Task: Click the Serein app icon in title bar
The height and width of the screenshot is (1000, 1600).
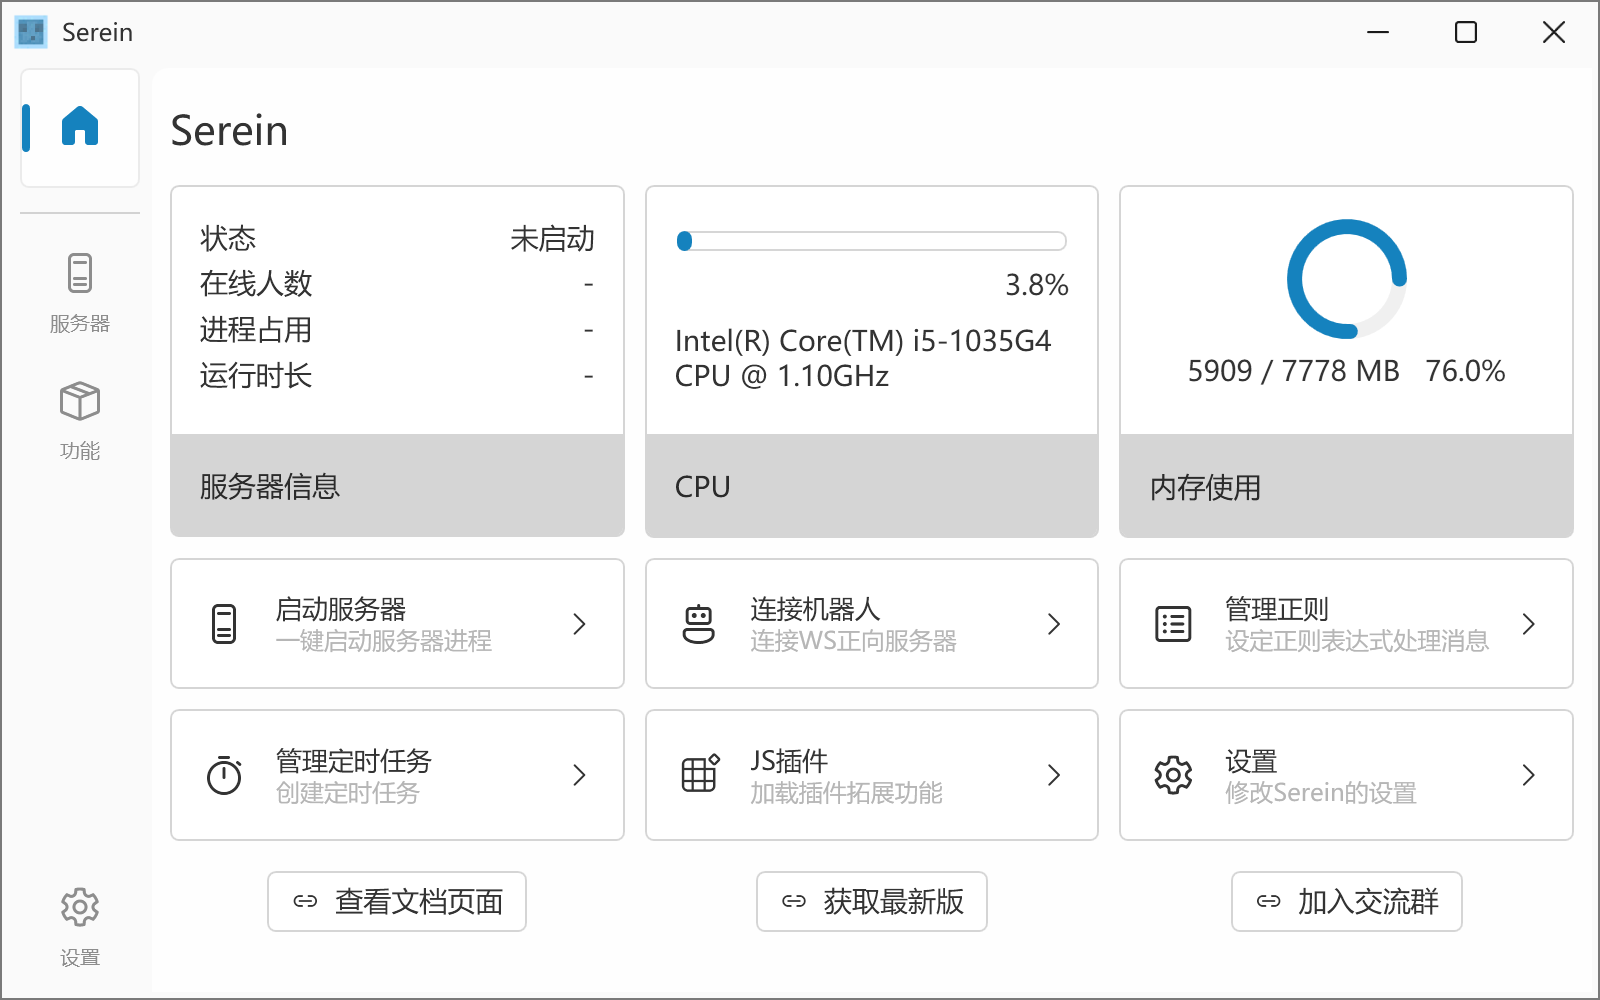Action: point(31,32)
